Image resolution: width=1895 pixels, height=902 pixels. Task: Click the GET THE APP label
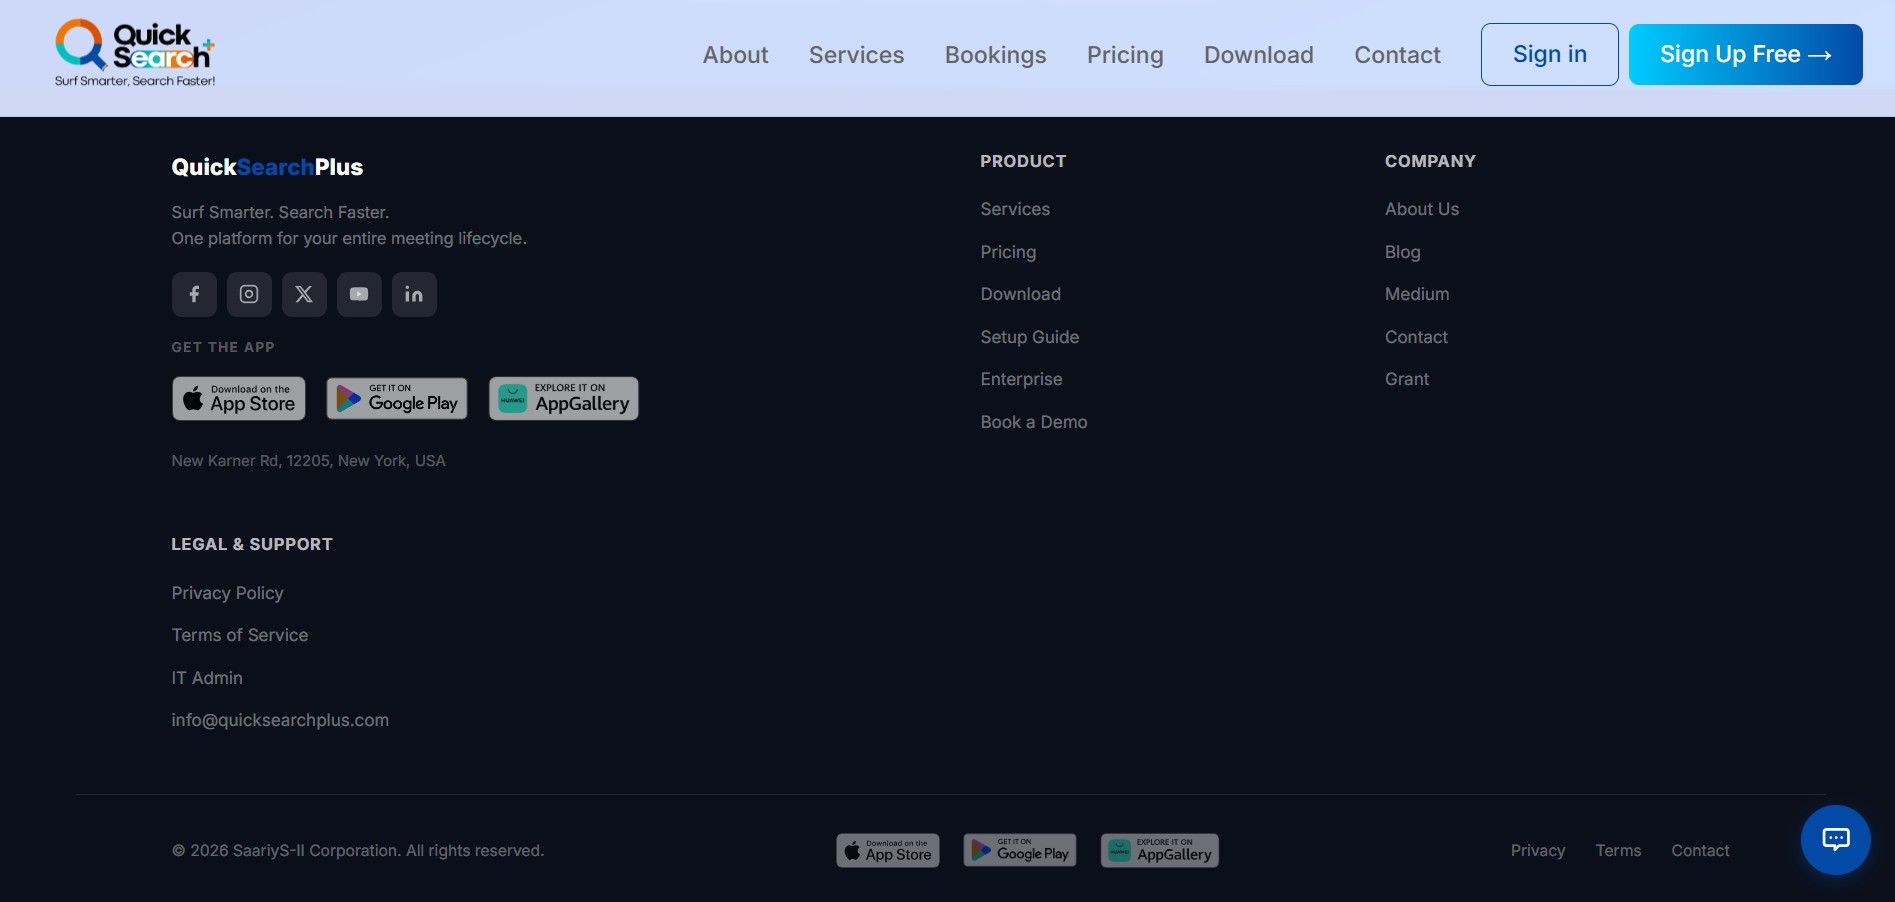tap(222, 347)
